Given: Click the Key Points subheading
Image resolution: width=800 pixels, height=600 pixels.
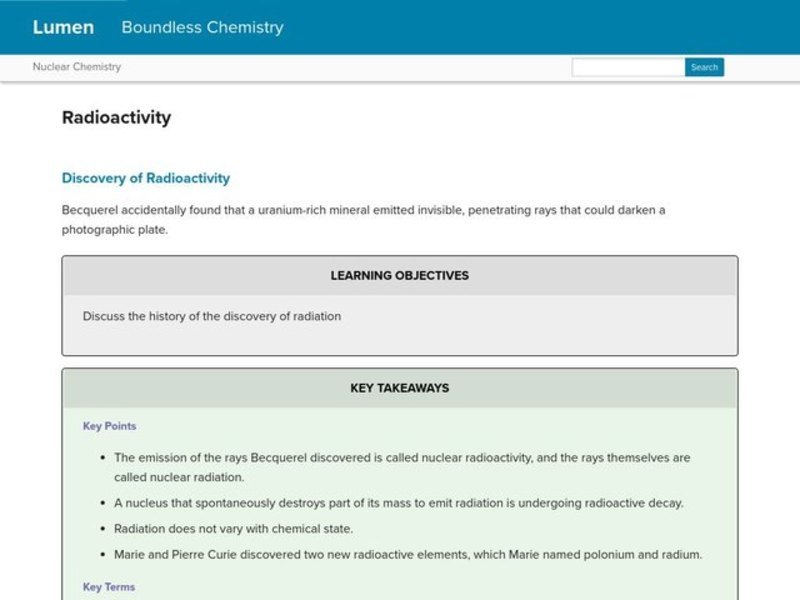Looking at the screenshot, I should click(x=109, y=426).
